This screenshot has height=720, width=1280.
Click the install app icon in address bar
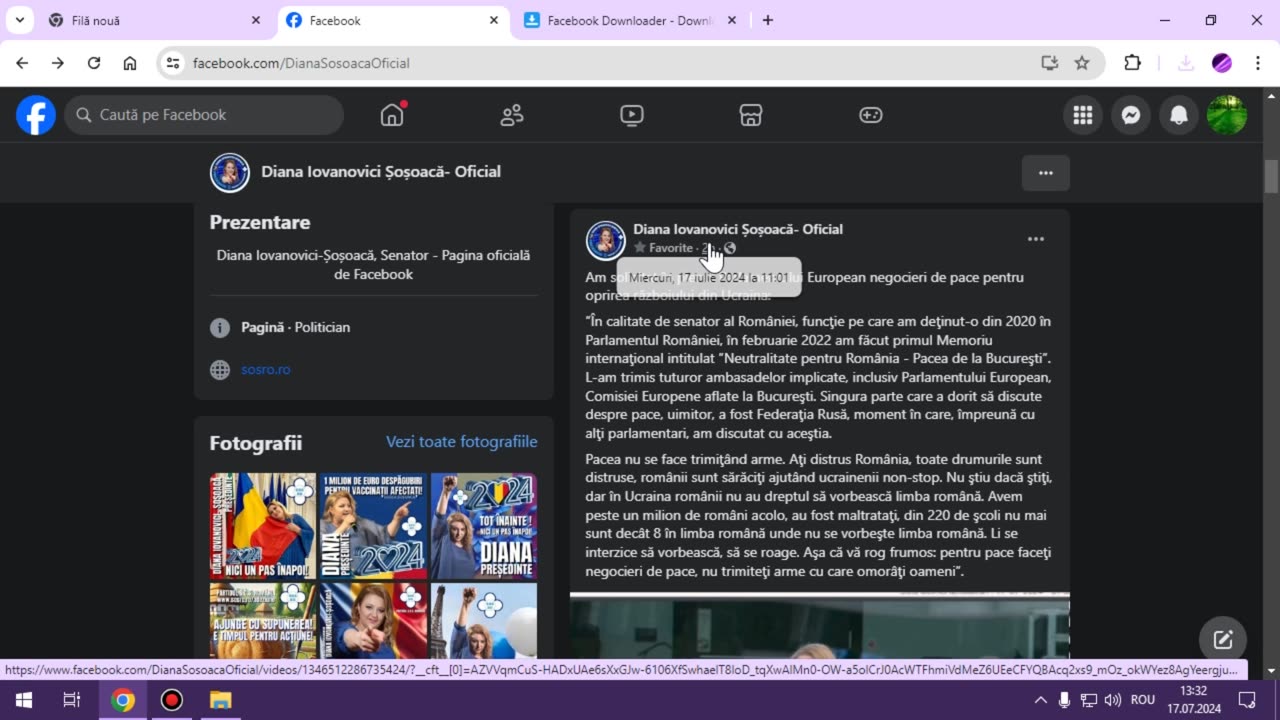1049,63
